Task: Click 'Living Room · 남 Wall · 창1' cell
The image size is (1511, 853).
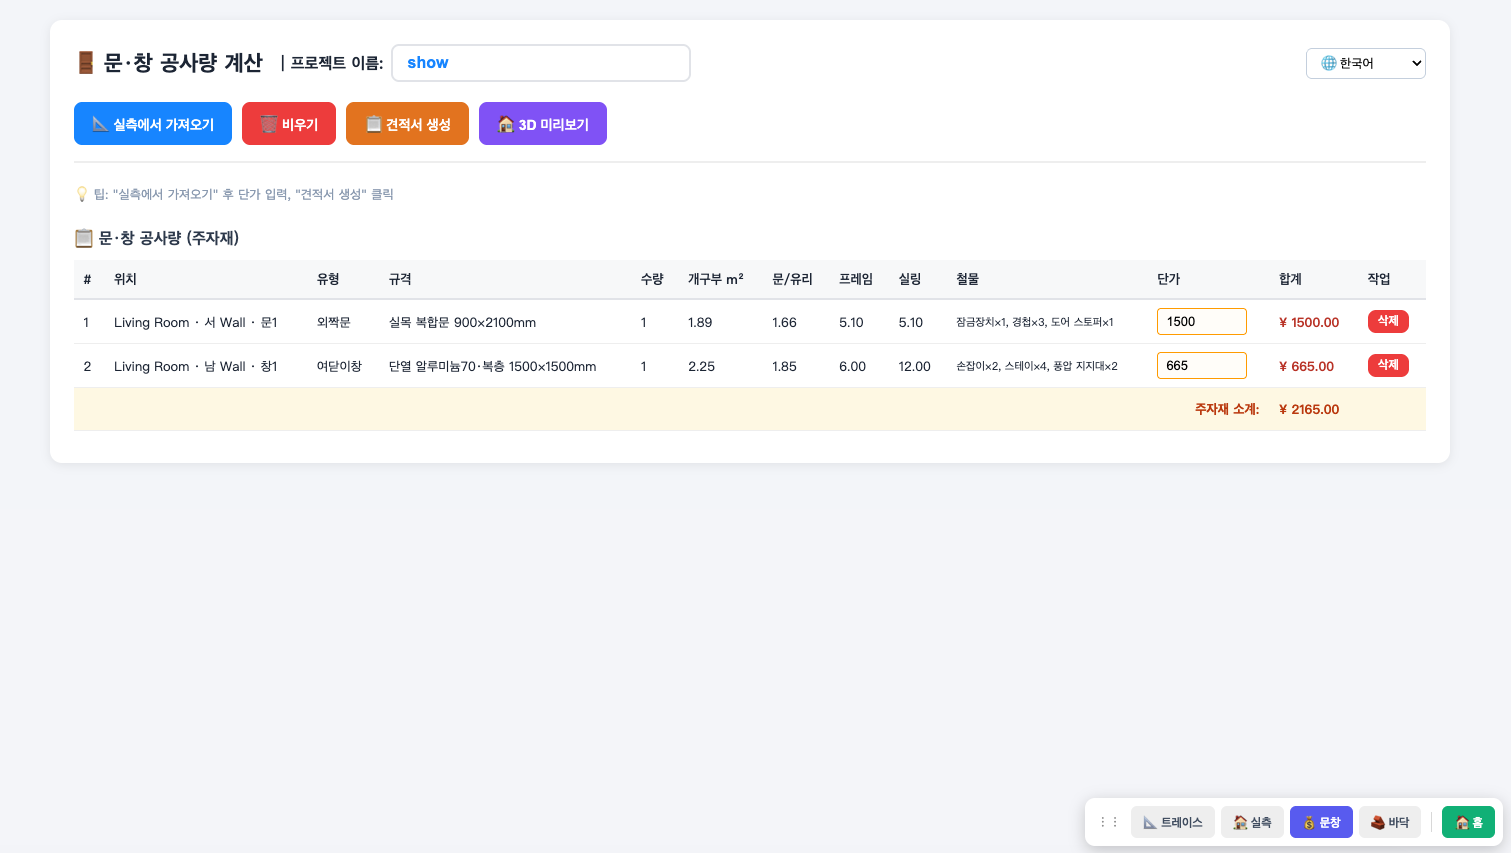Action: pos(196,367)
